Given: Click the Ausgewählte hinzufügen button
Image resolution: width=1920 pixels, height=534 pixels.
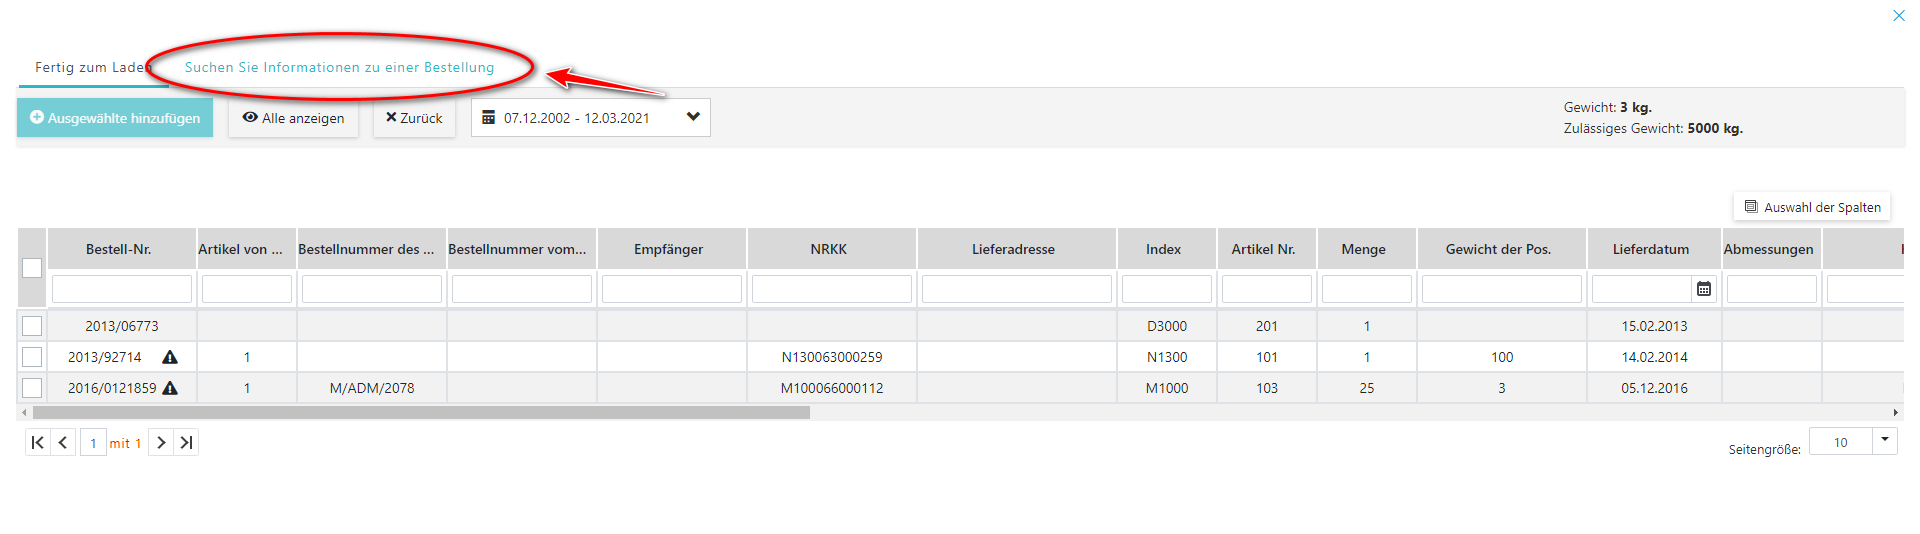Looking at the screenshot, I should tap(115, 118).
